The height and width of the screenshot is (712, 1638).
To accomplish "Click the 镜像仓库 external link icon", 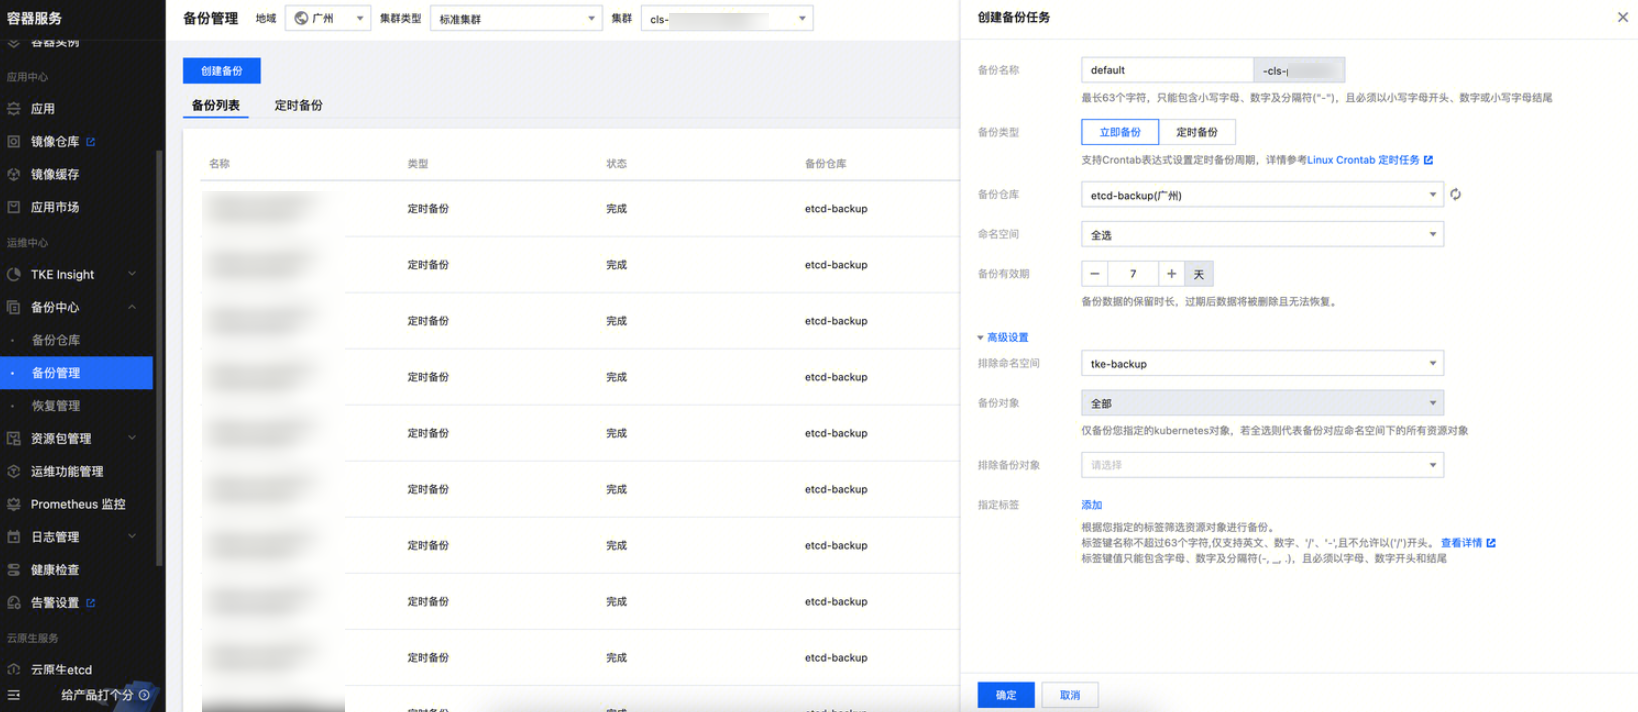I will 91,142.
